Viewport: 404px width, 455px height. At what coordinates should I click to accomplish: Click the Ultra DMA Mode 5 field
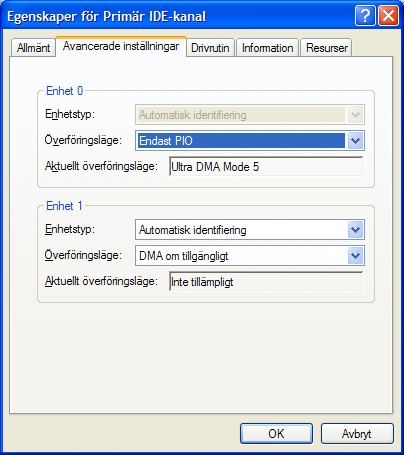[266, 166]
